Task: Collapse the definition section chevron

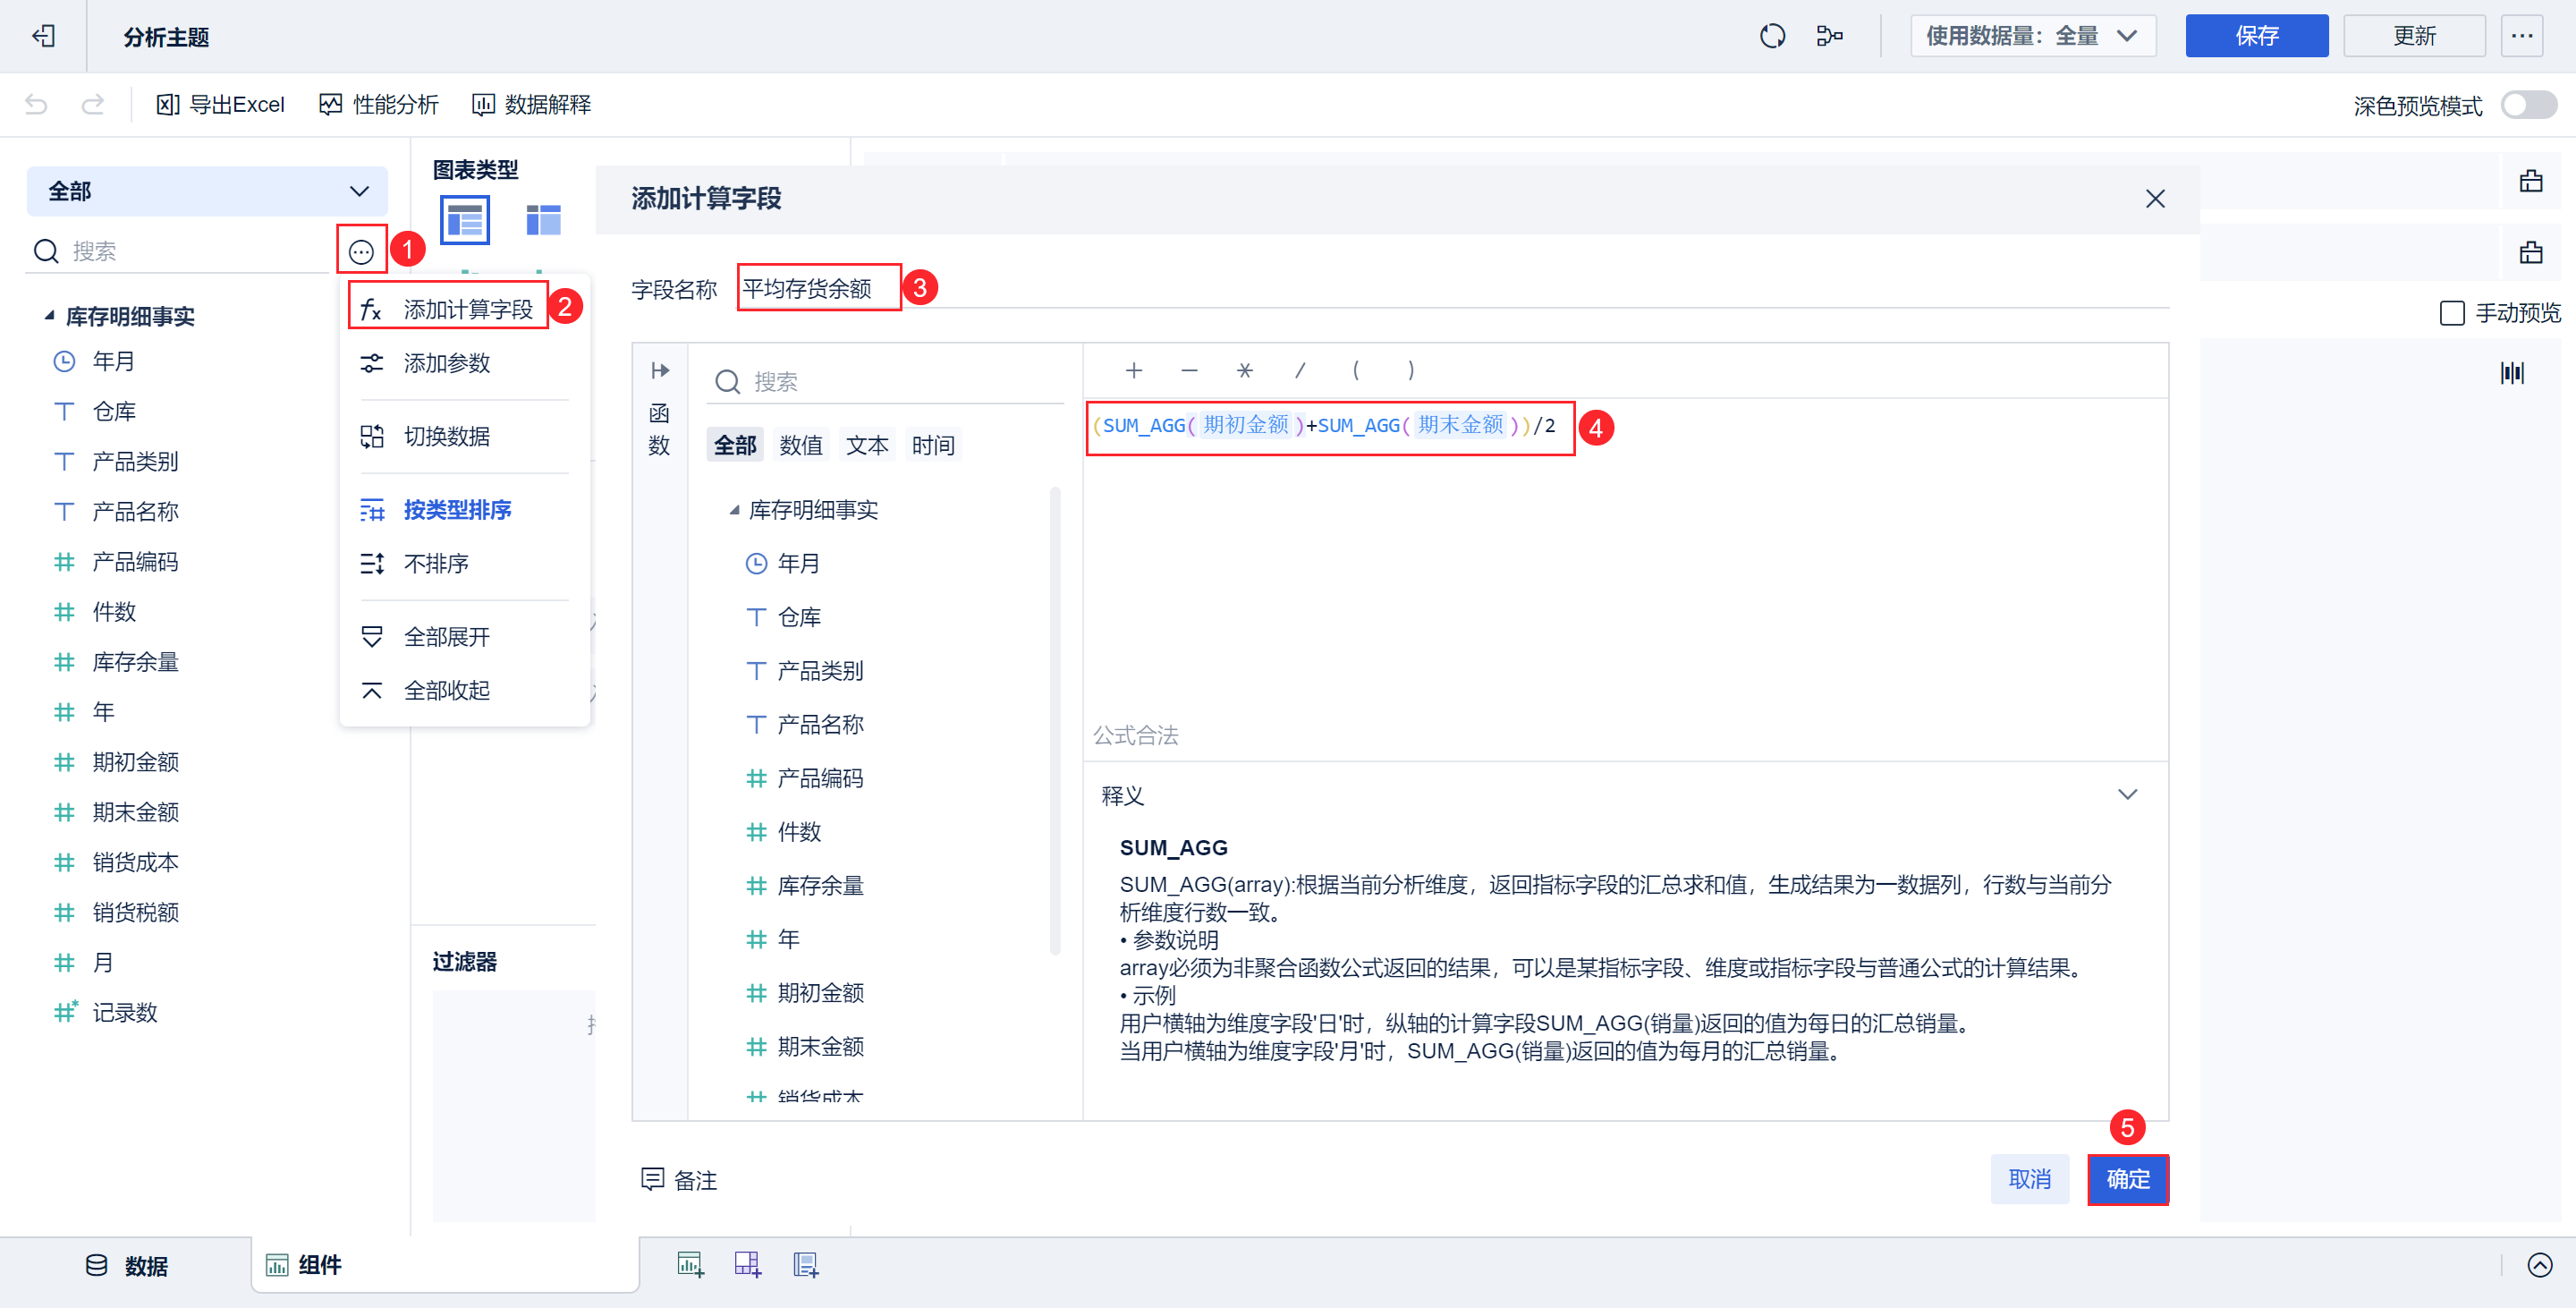Action: click(x=2127, y=794)
